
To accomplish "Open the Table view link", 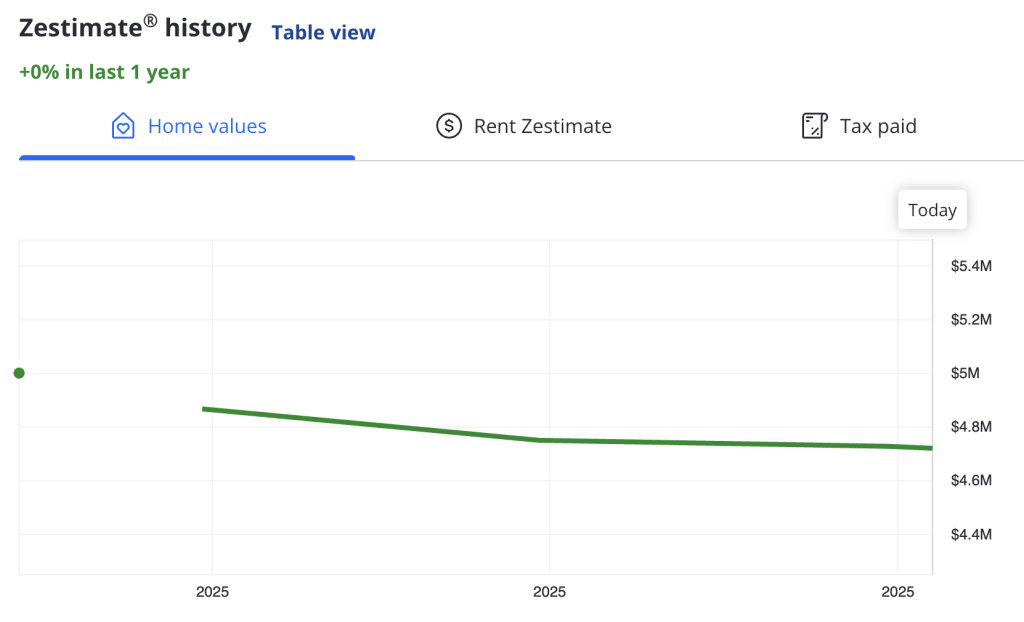I will click(323, 33).
